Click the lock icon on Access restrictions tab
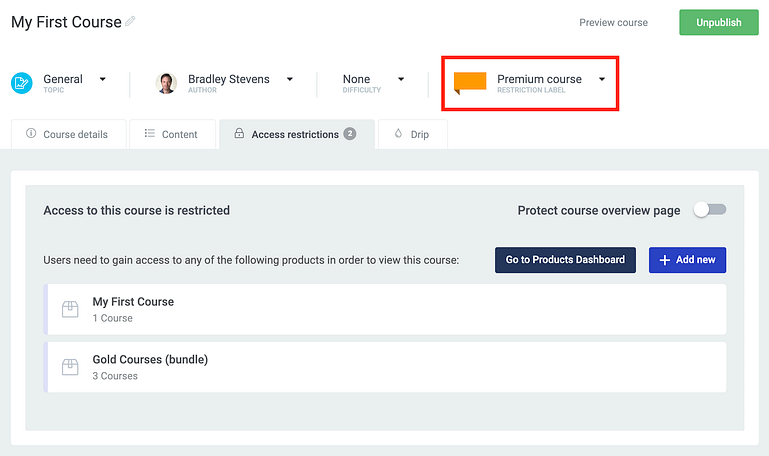 coord(239,134)
